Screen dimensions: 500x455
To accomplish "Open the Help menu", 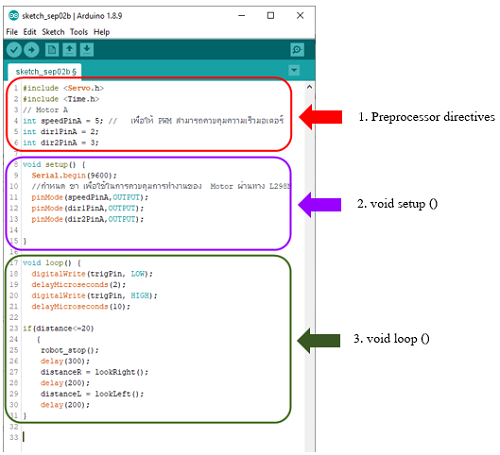I will point(101,32).
